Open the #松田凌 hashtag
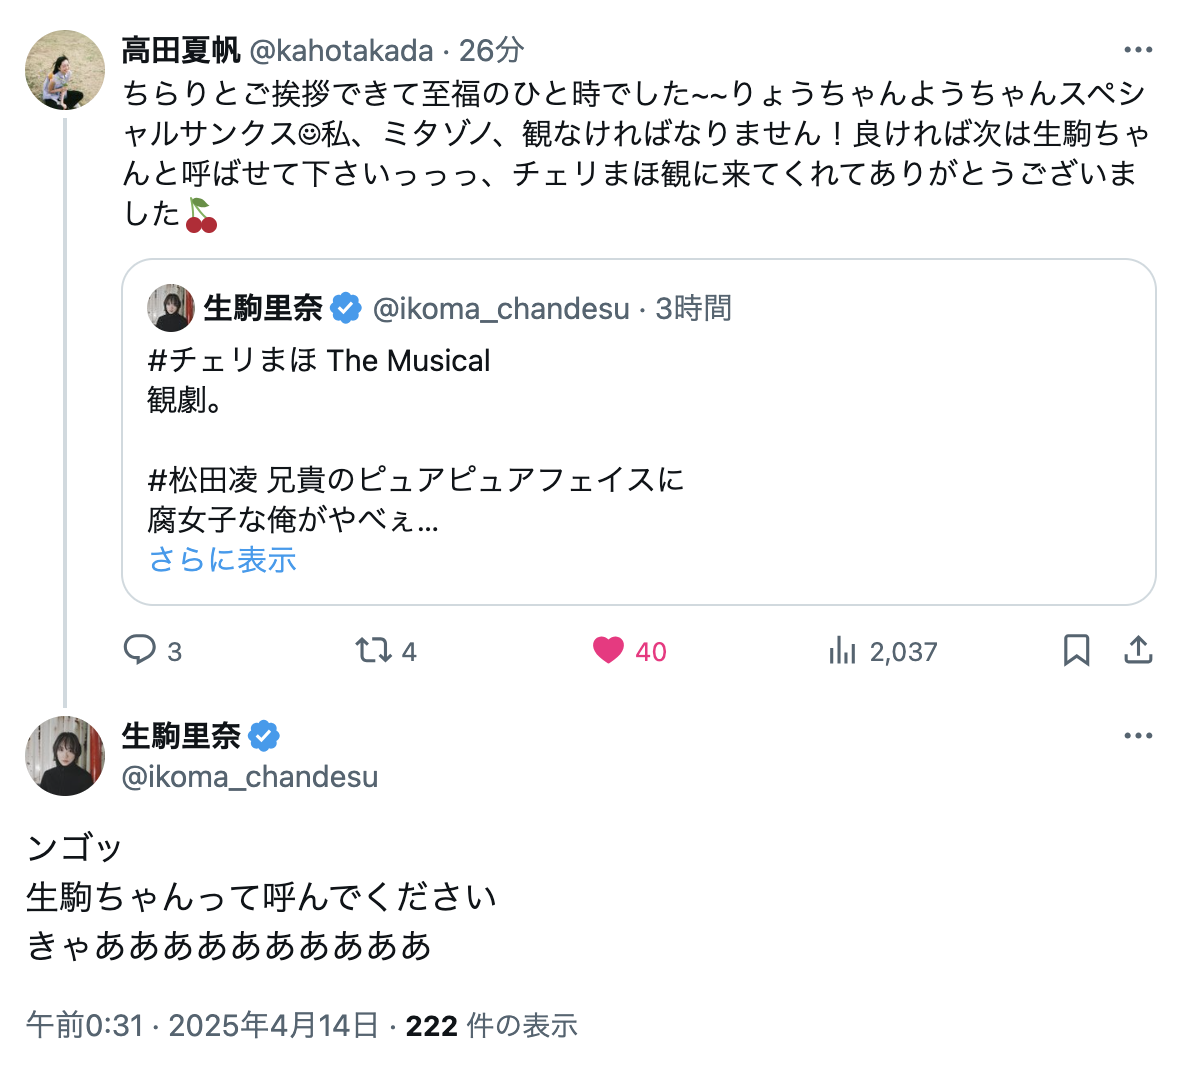Image resolution: width=1178 pixels, height=1068 pixels. click(203, 480)
